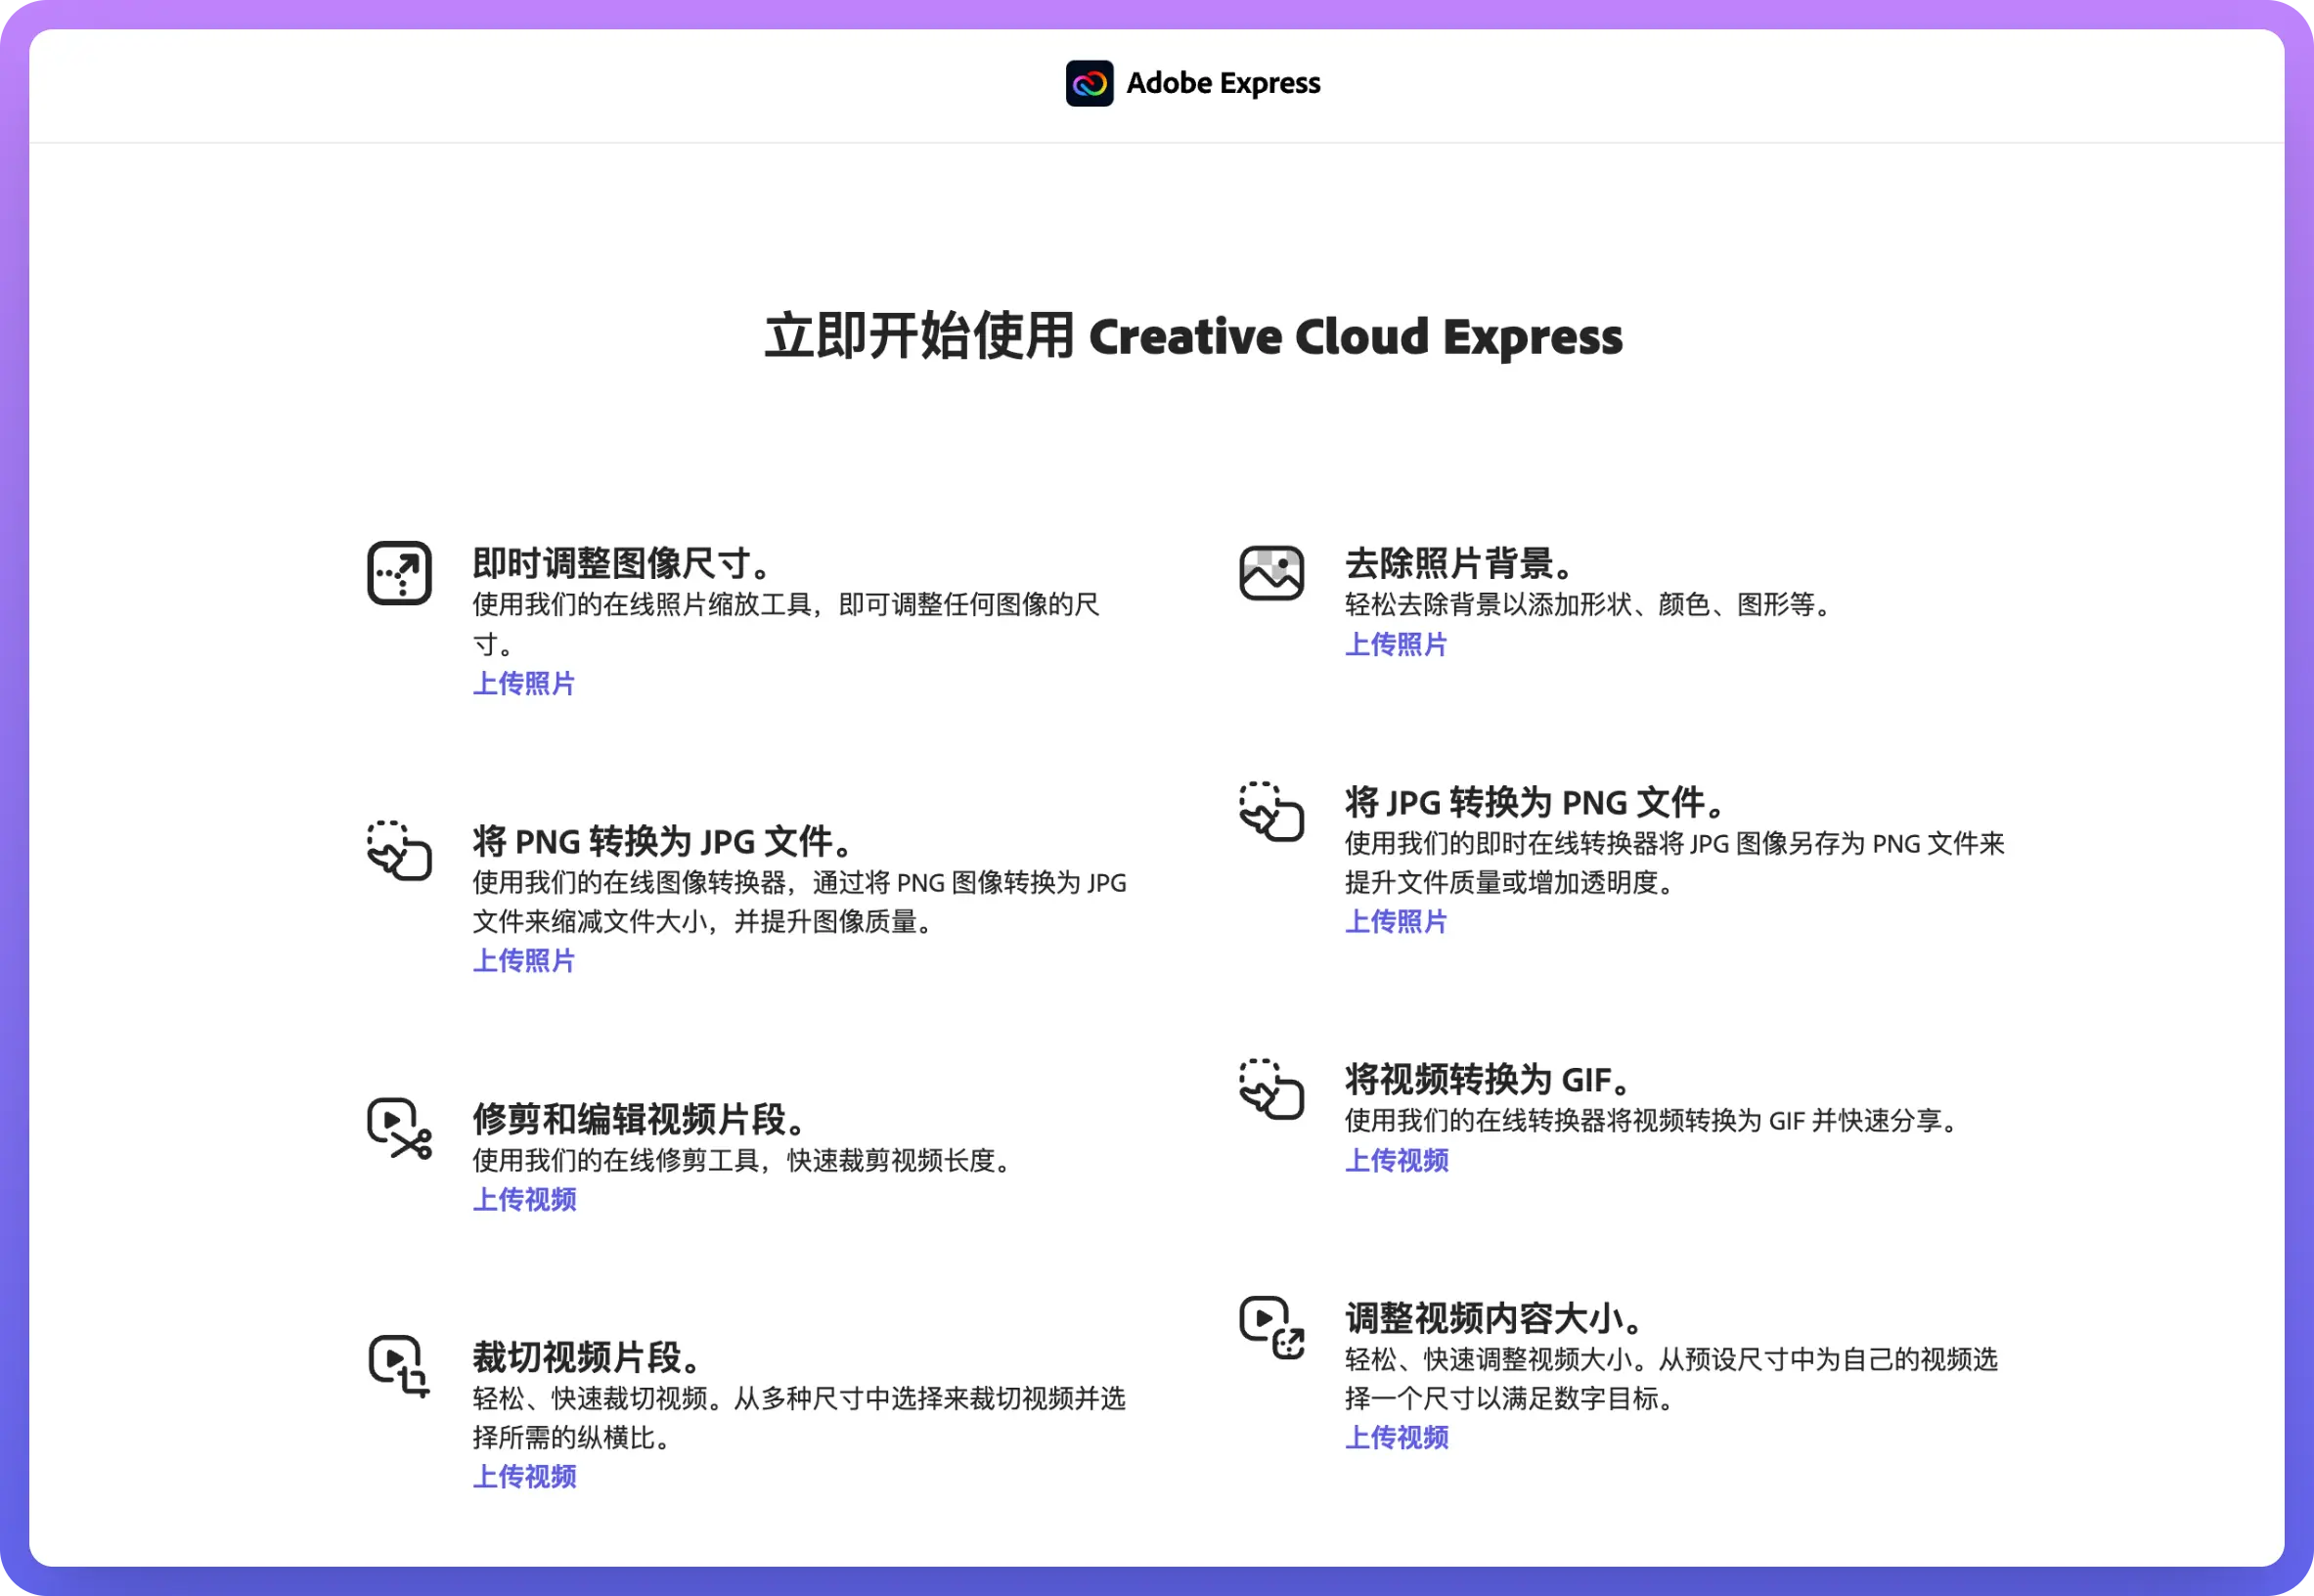Click the JPG to PNG convert icon
The height and width of the screenshot is (1596, 2314).
[1271, 812]
